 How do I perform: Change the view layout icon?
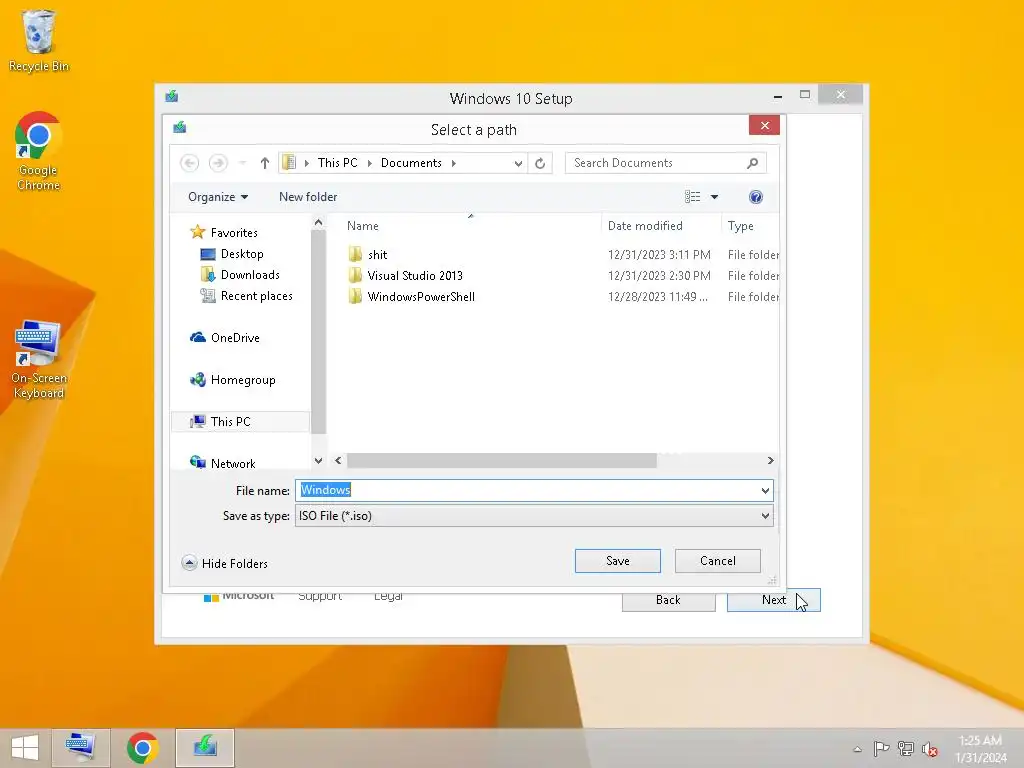[x=692, y=197]
